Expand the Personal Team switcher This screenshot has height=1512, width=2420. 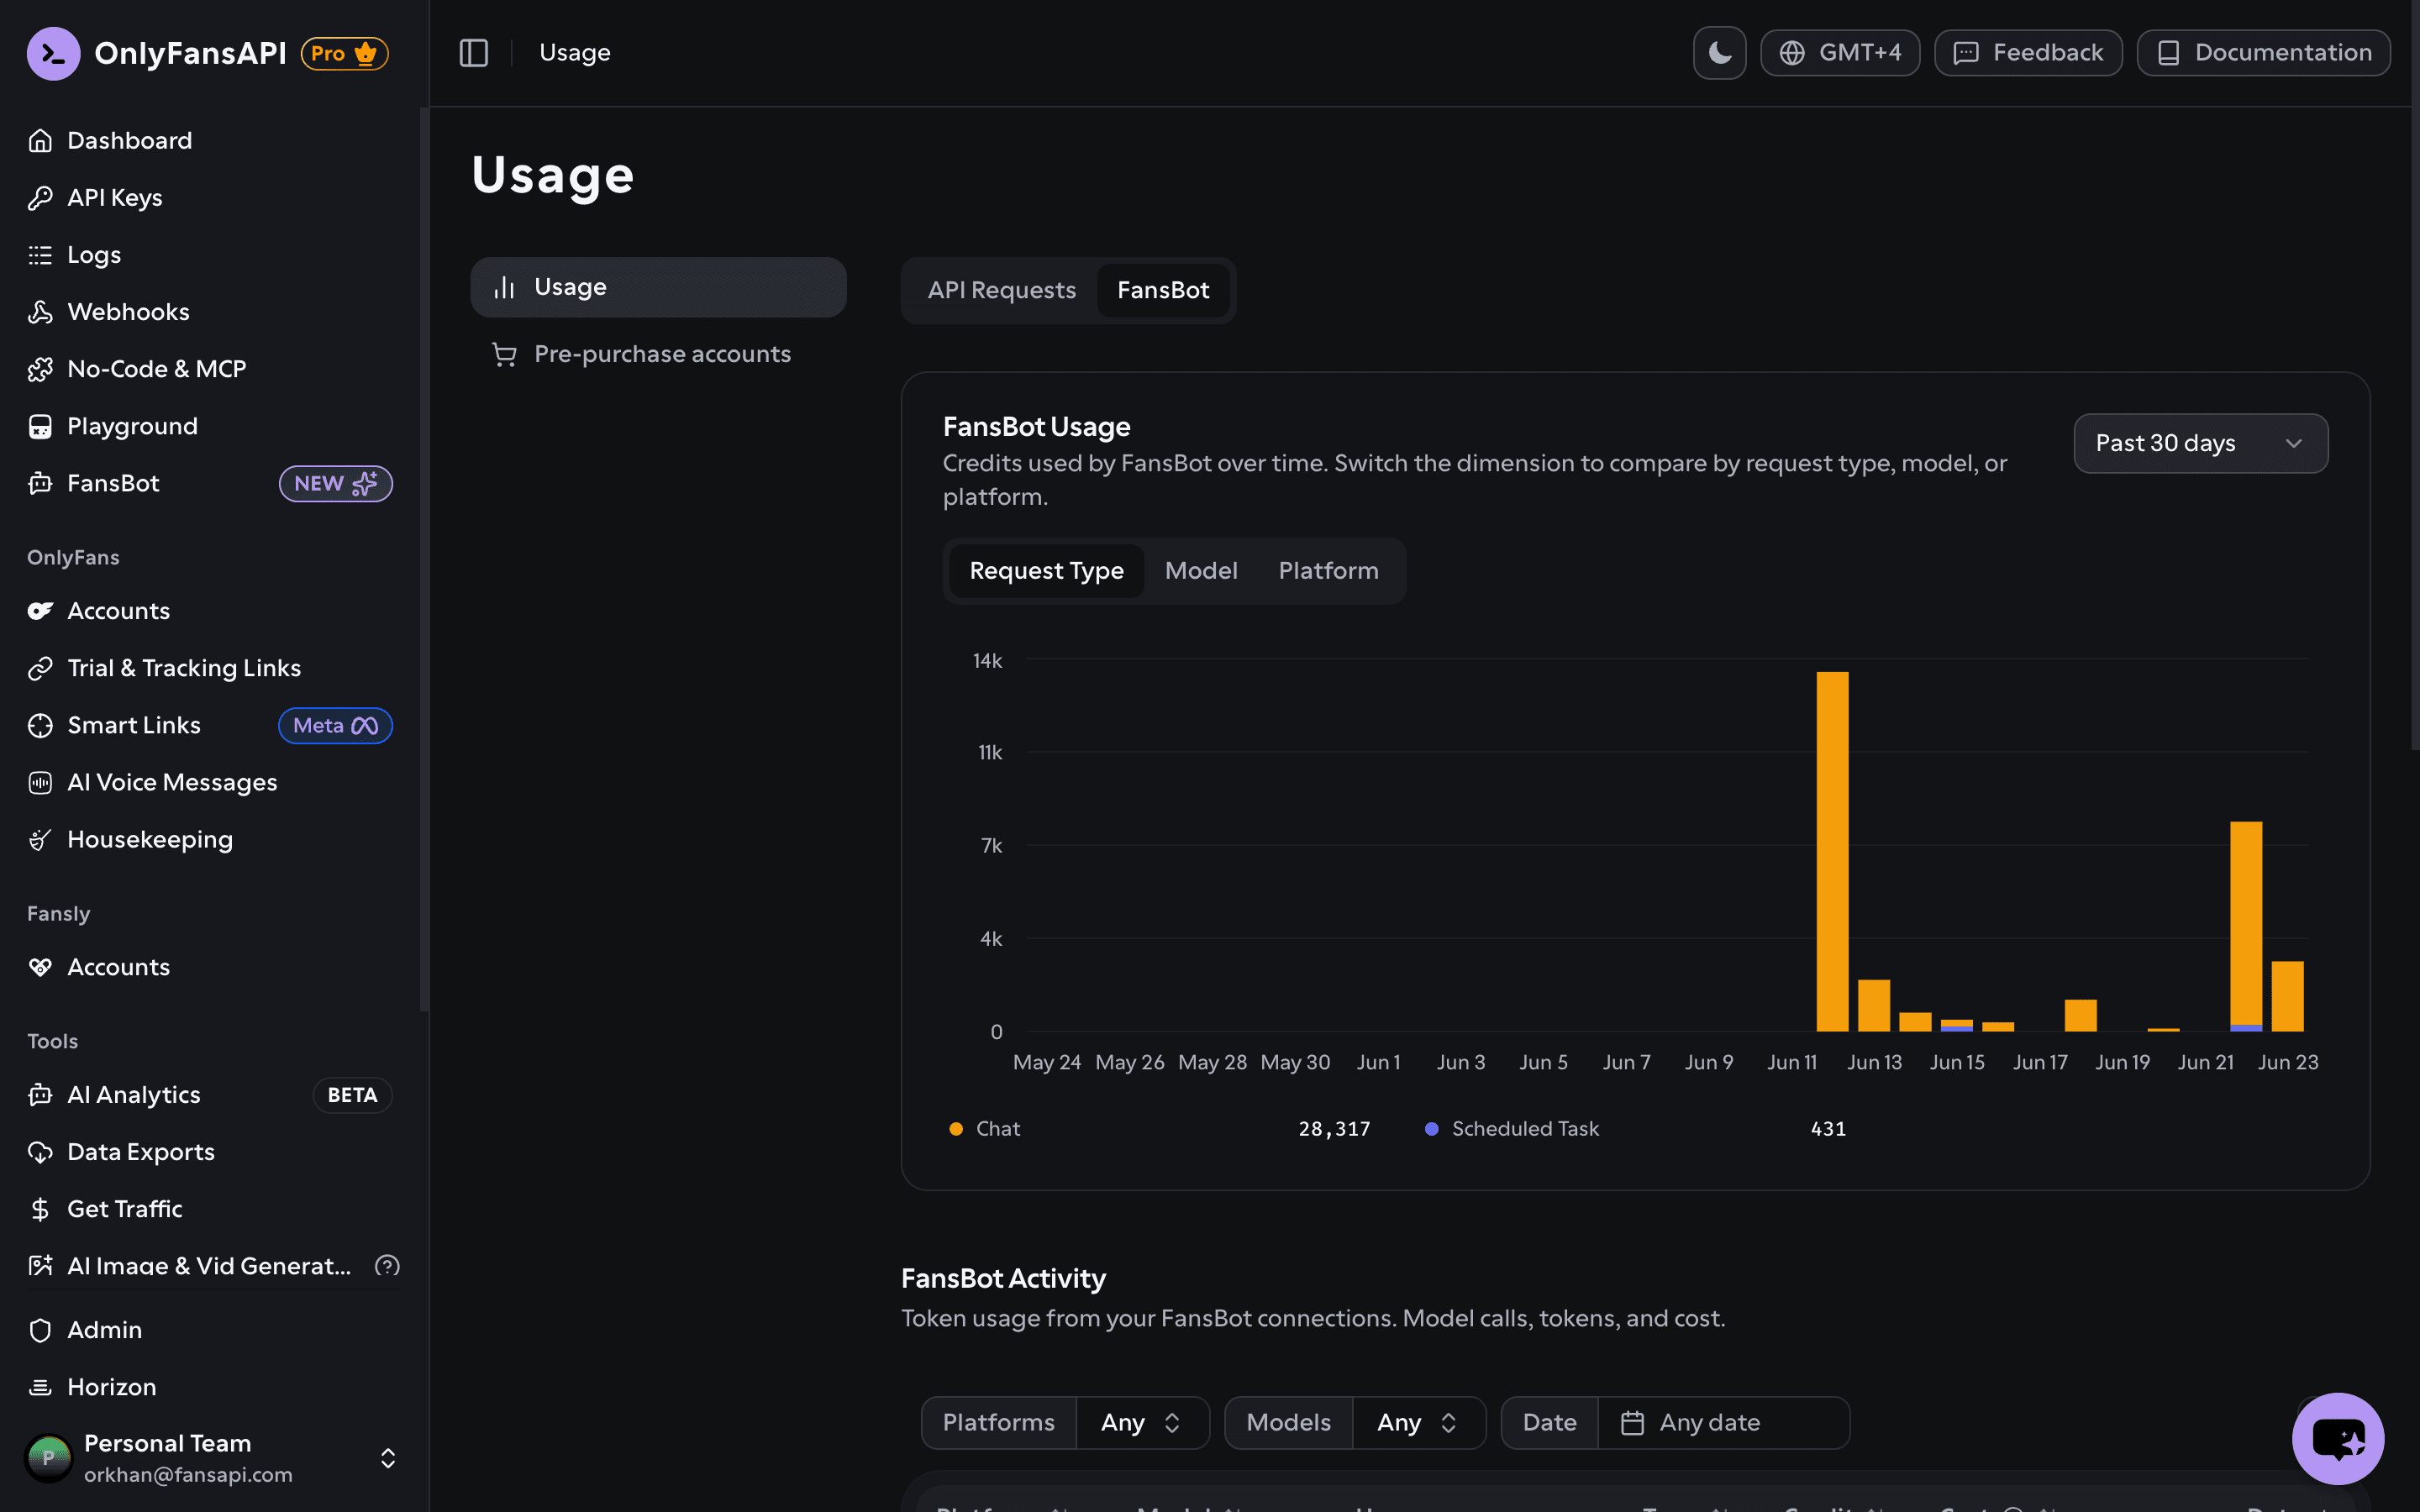388,1458
